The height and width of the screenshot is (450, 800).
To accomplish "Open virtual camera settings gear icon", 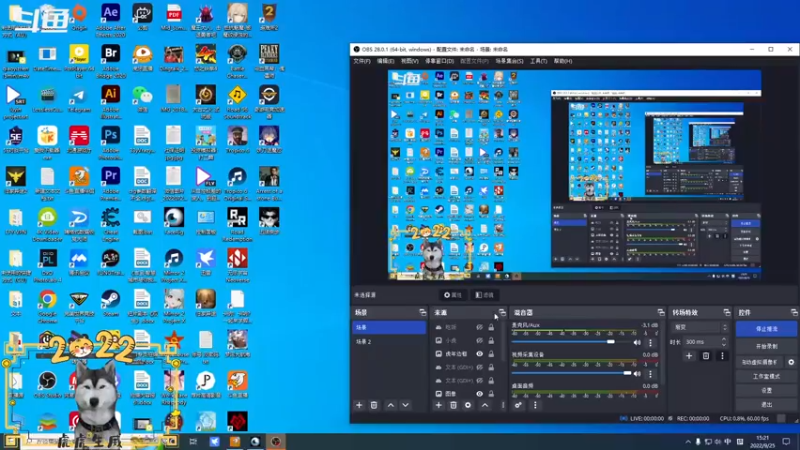I will [x=791, y=362].
